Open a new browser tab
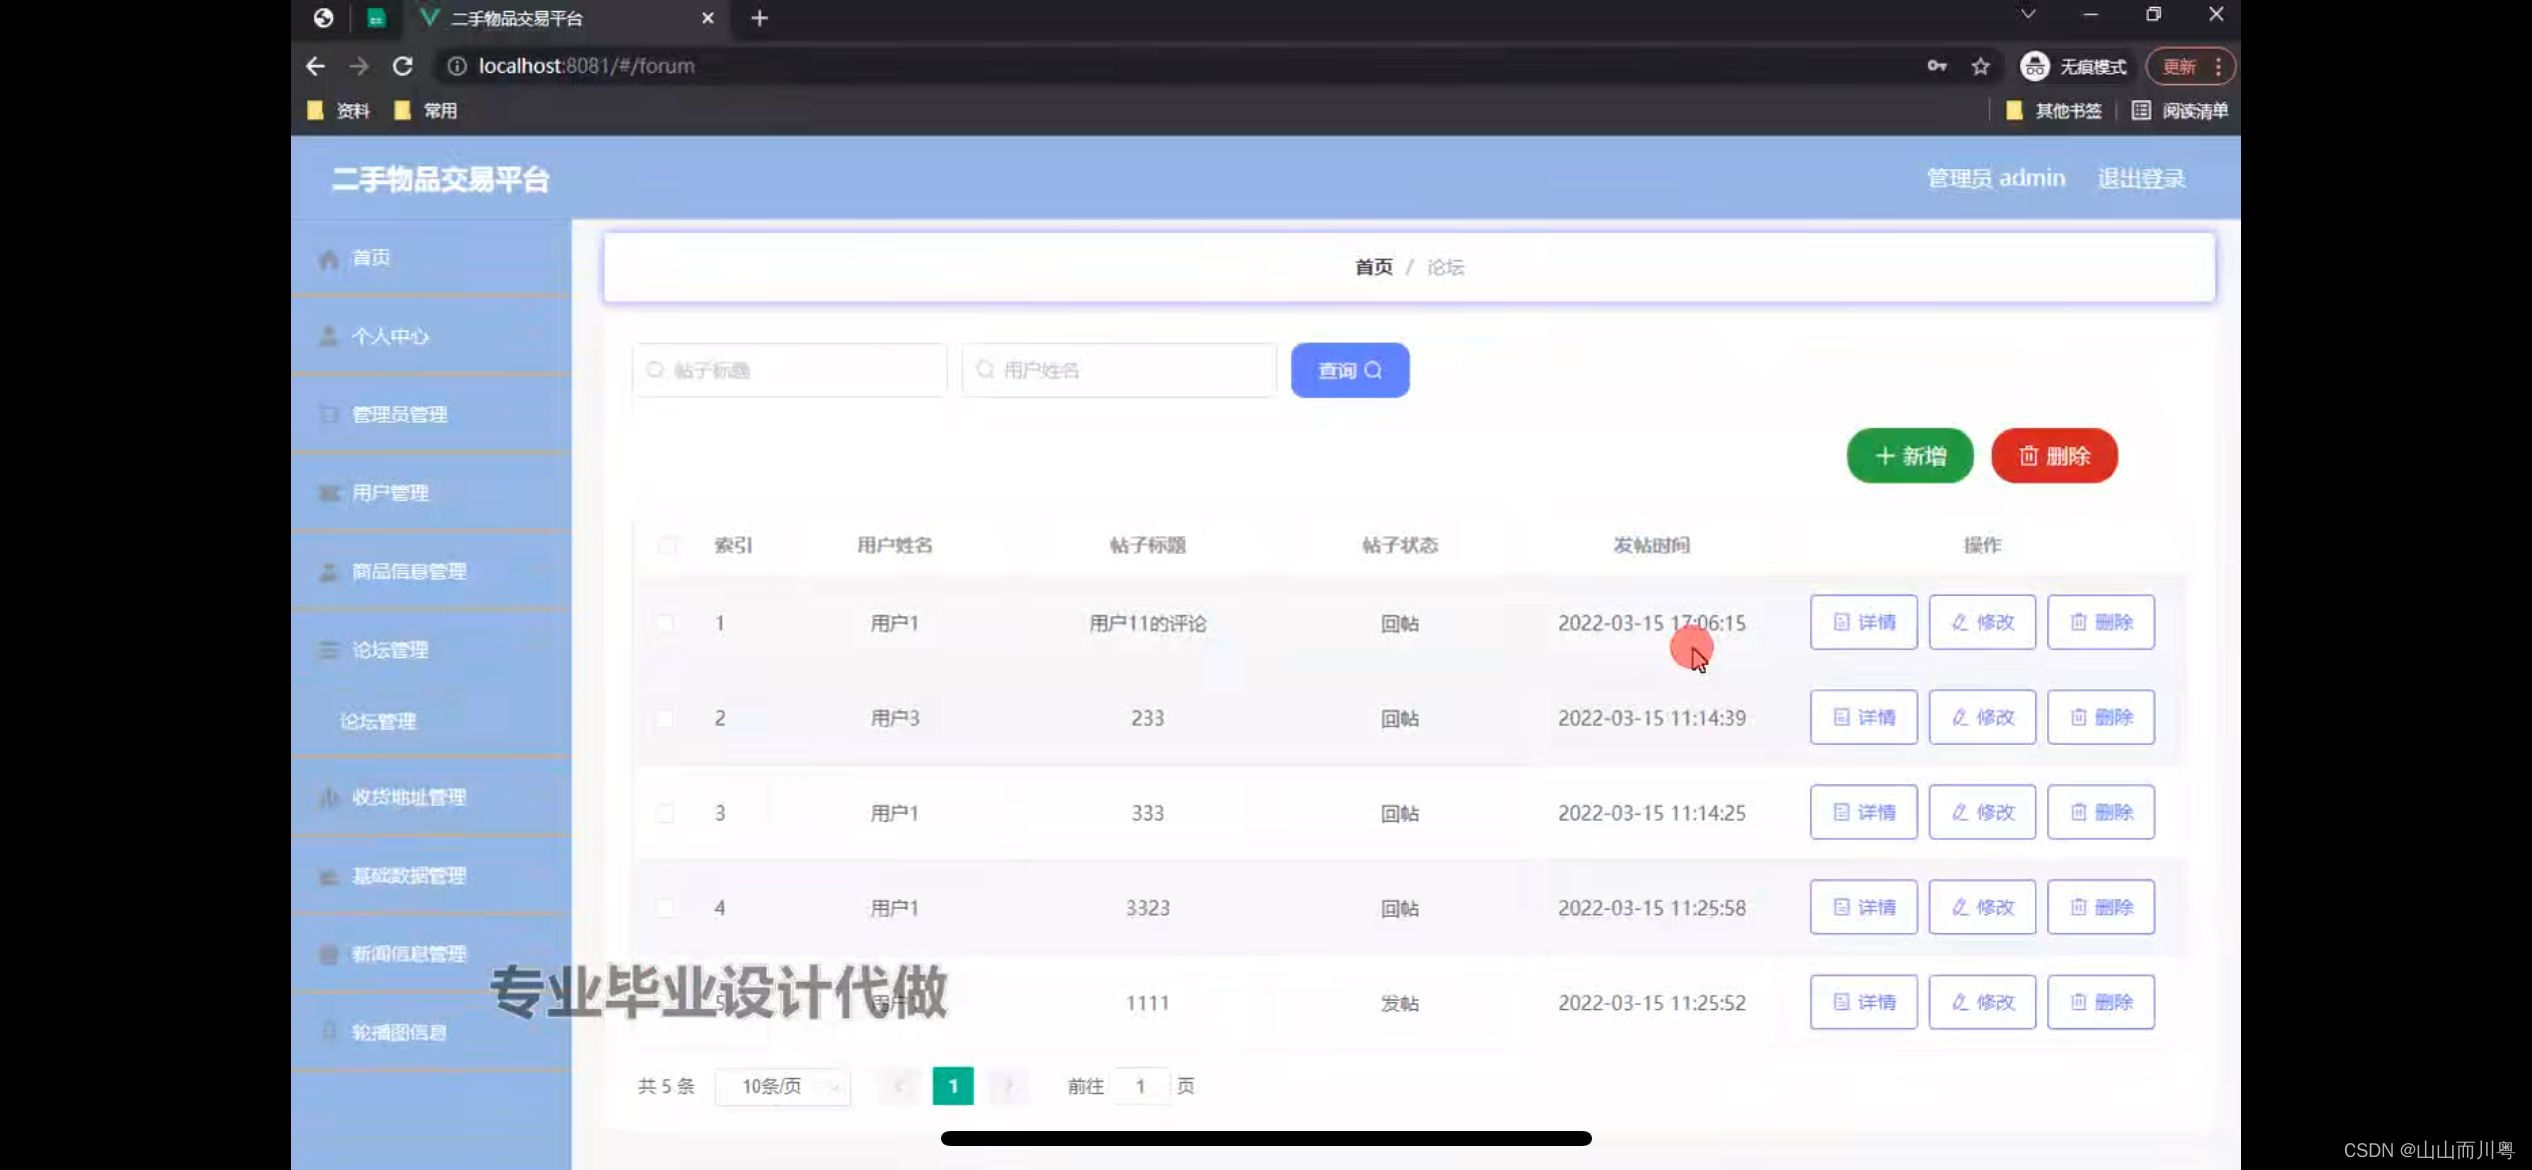2532x1170 pixels. (759, 18)
